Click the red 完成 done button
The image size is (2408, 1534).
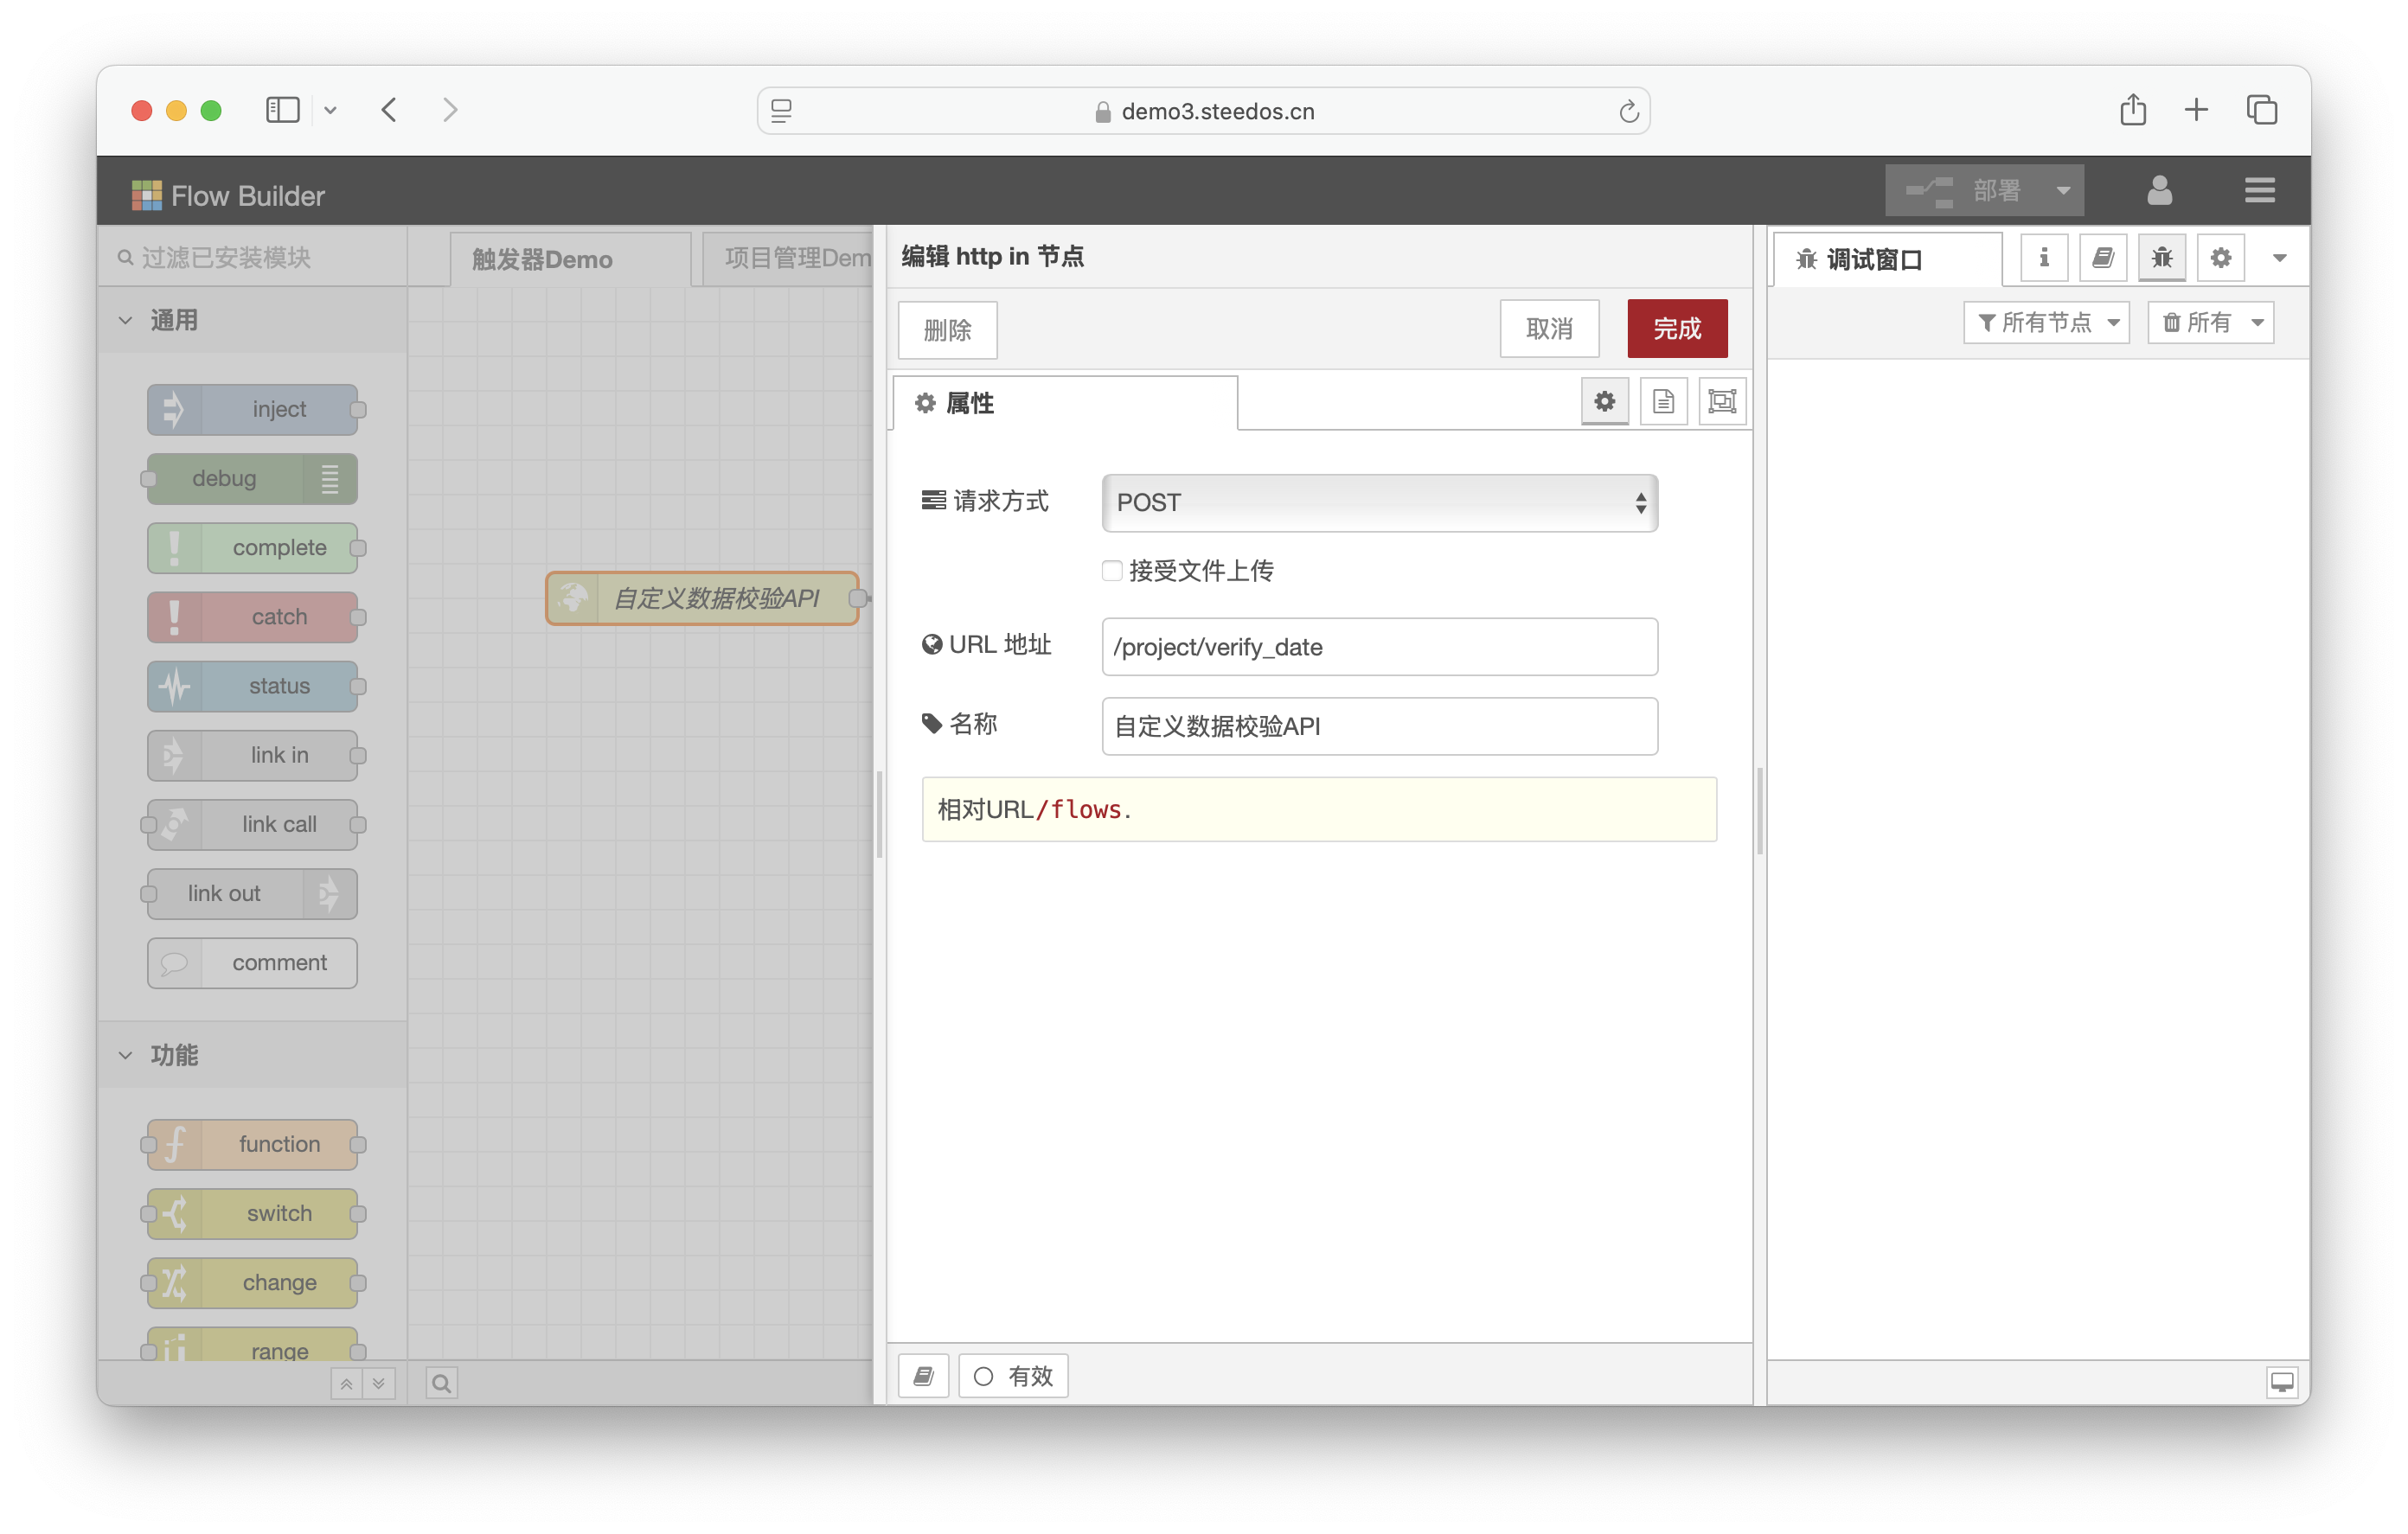click(1677, 328)
